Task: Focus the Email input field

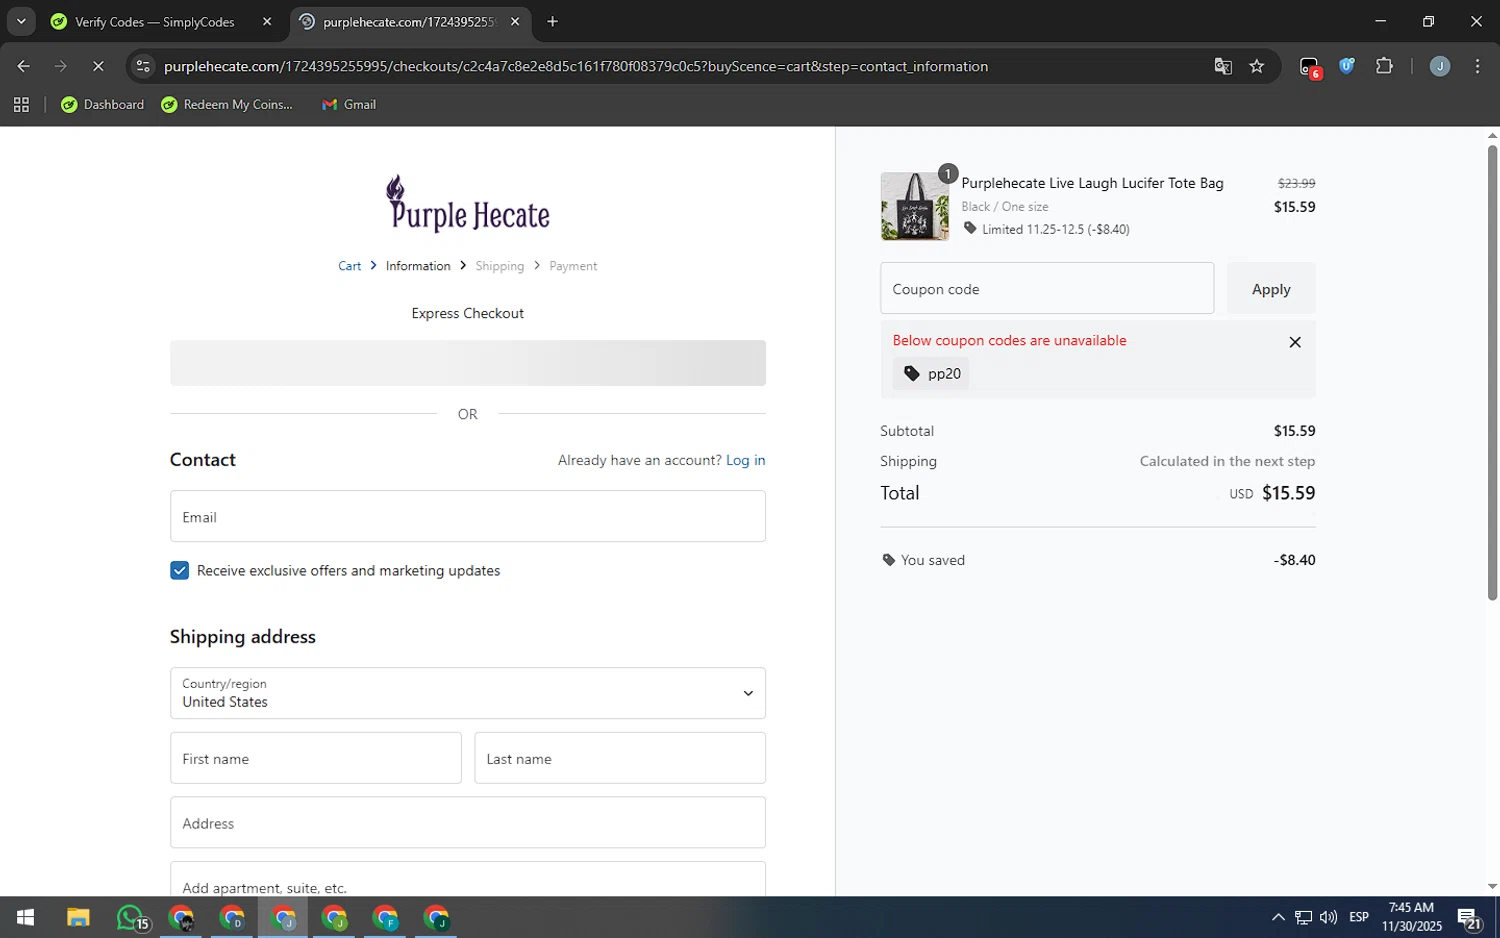Action: click(468, 516)
